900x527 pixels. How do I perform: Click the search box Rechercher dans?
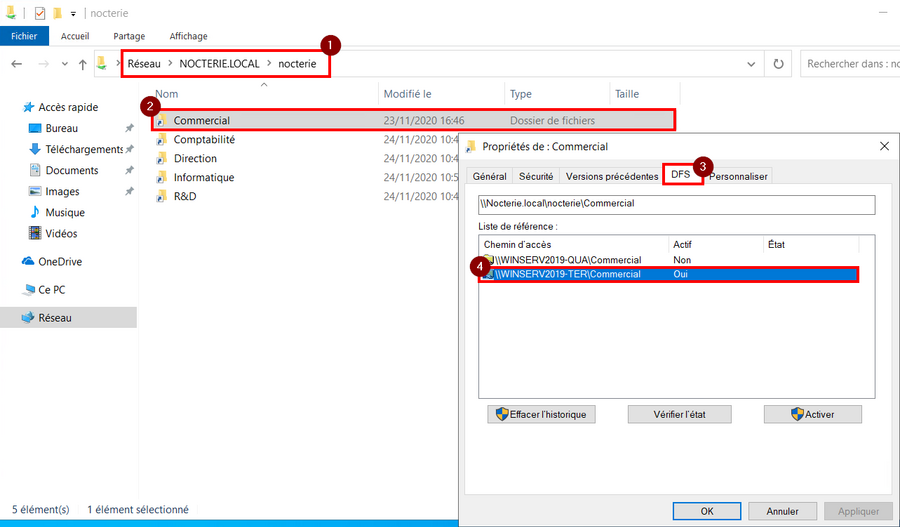(848, 64)
